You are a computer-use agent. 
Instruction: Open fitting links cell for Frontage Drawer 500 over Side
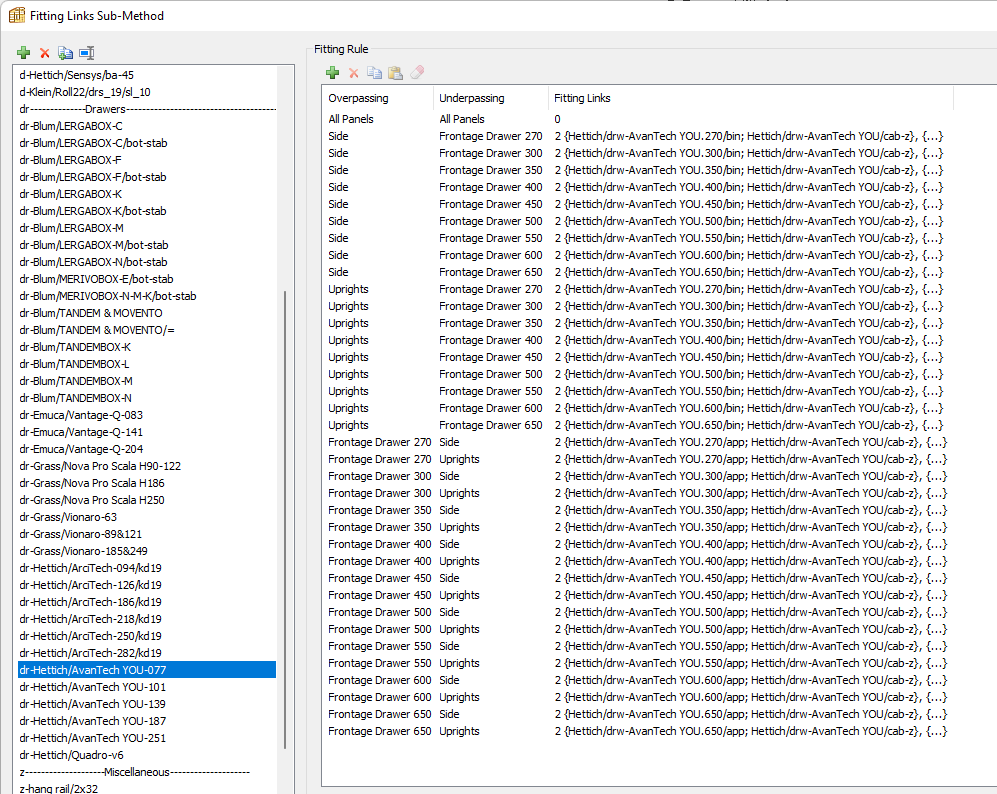[x=751, y=612]
